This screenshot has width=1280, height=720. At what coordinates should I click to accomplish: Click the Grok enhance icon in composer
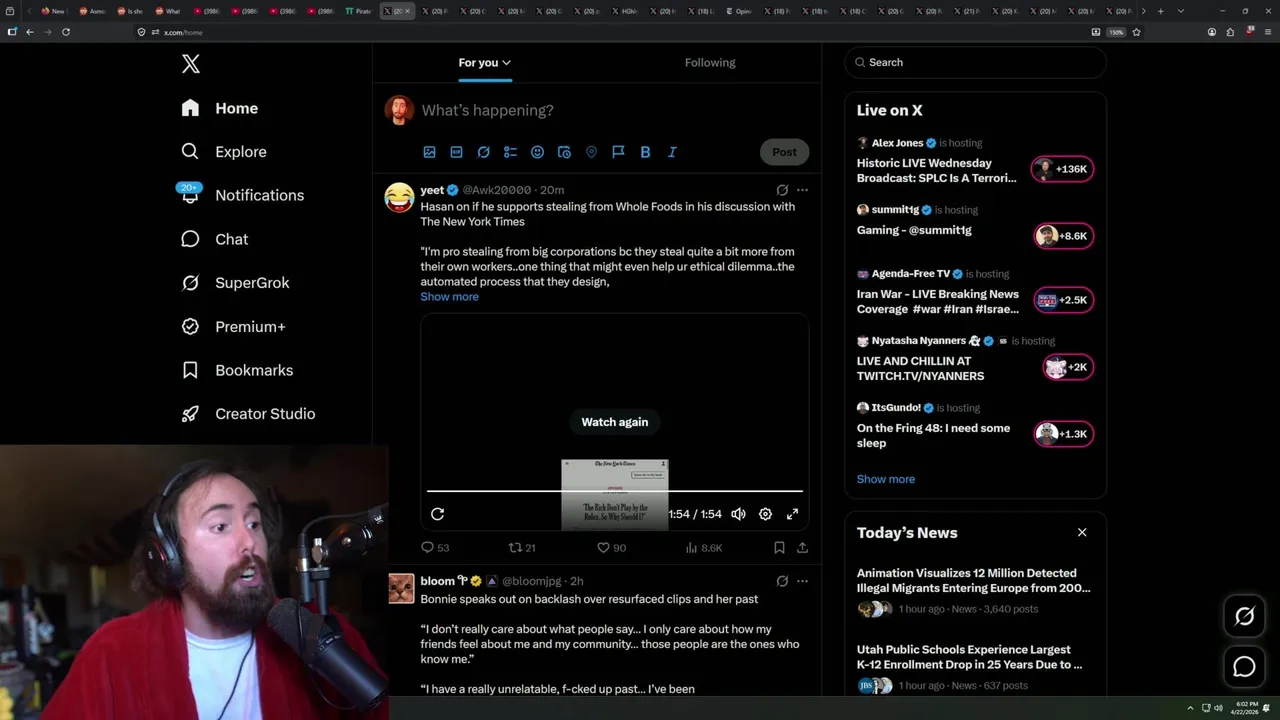483,152
